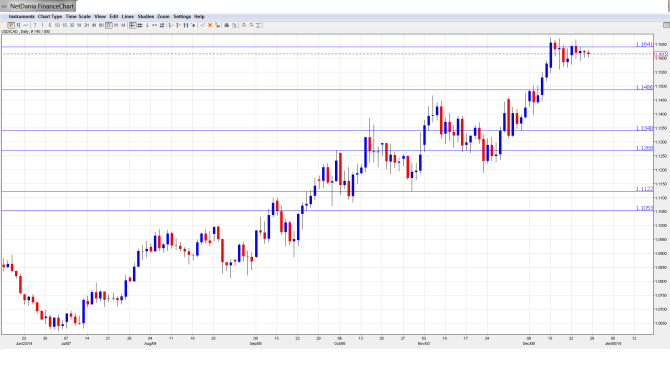
Task: Click the Aug/04 date axis label
Action: pos(150,343)
